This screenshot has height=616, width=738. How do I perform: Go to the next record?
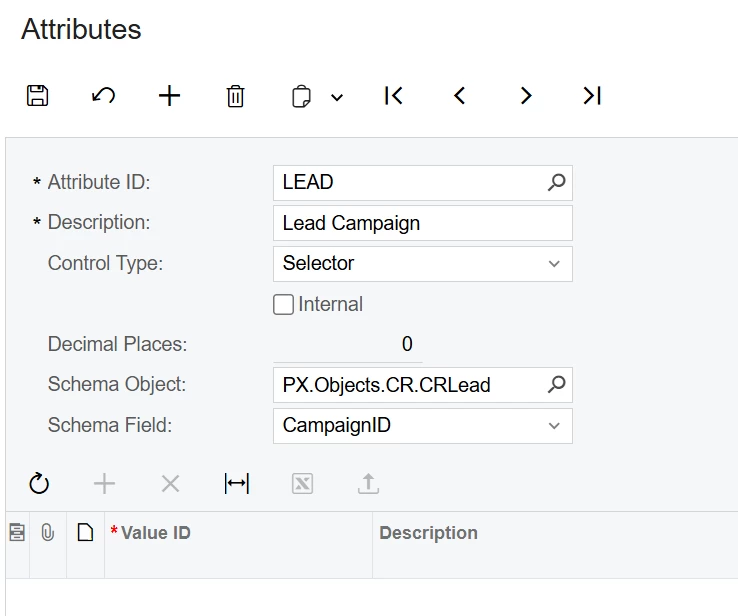click(526, 96)
